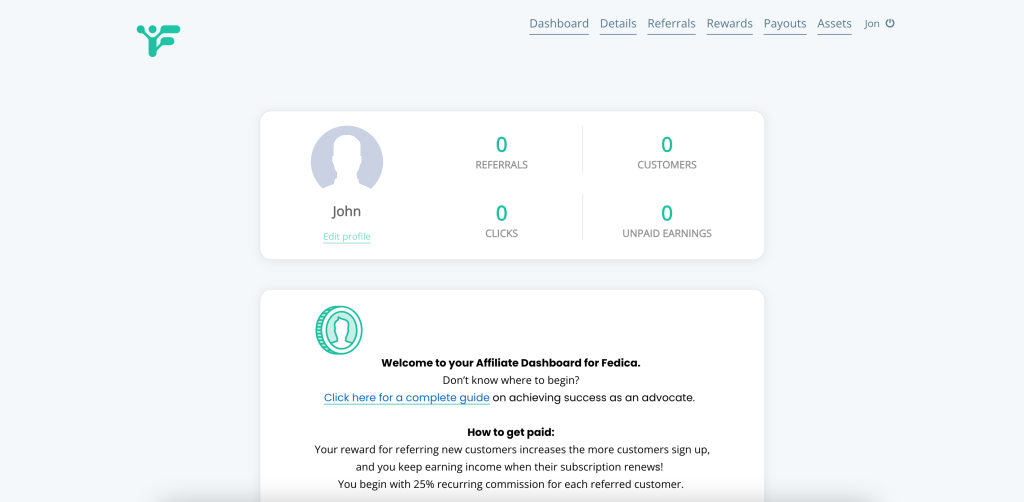Click the 'How to get paid' heading
Image resolution: width=1024 pixels, height=502 pixels.
[511, 432]
